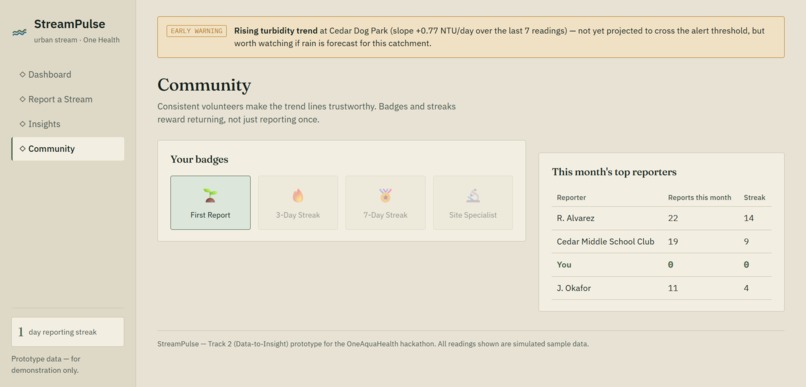The height and width of the screenshot is (387, 806).
Task: Click the StreamPulse app title
Action: coord(69,24)
